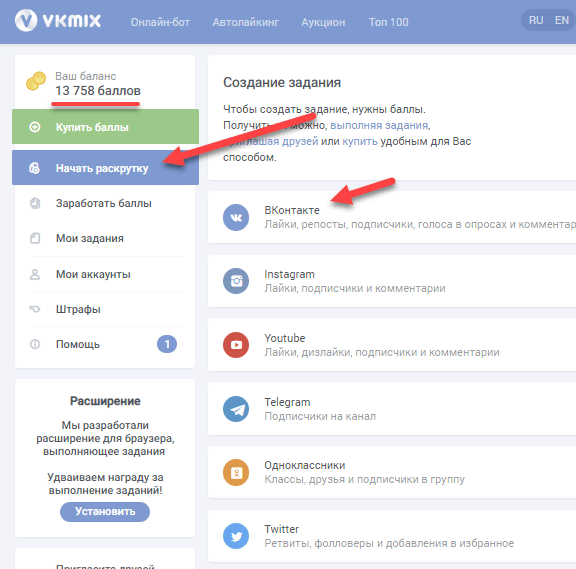Choose the Youtube task category
This screenshot has height=569, width=576.
coord(392,345)
